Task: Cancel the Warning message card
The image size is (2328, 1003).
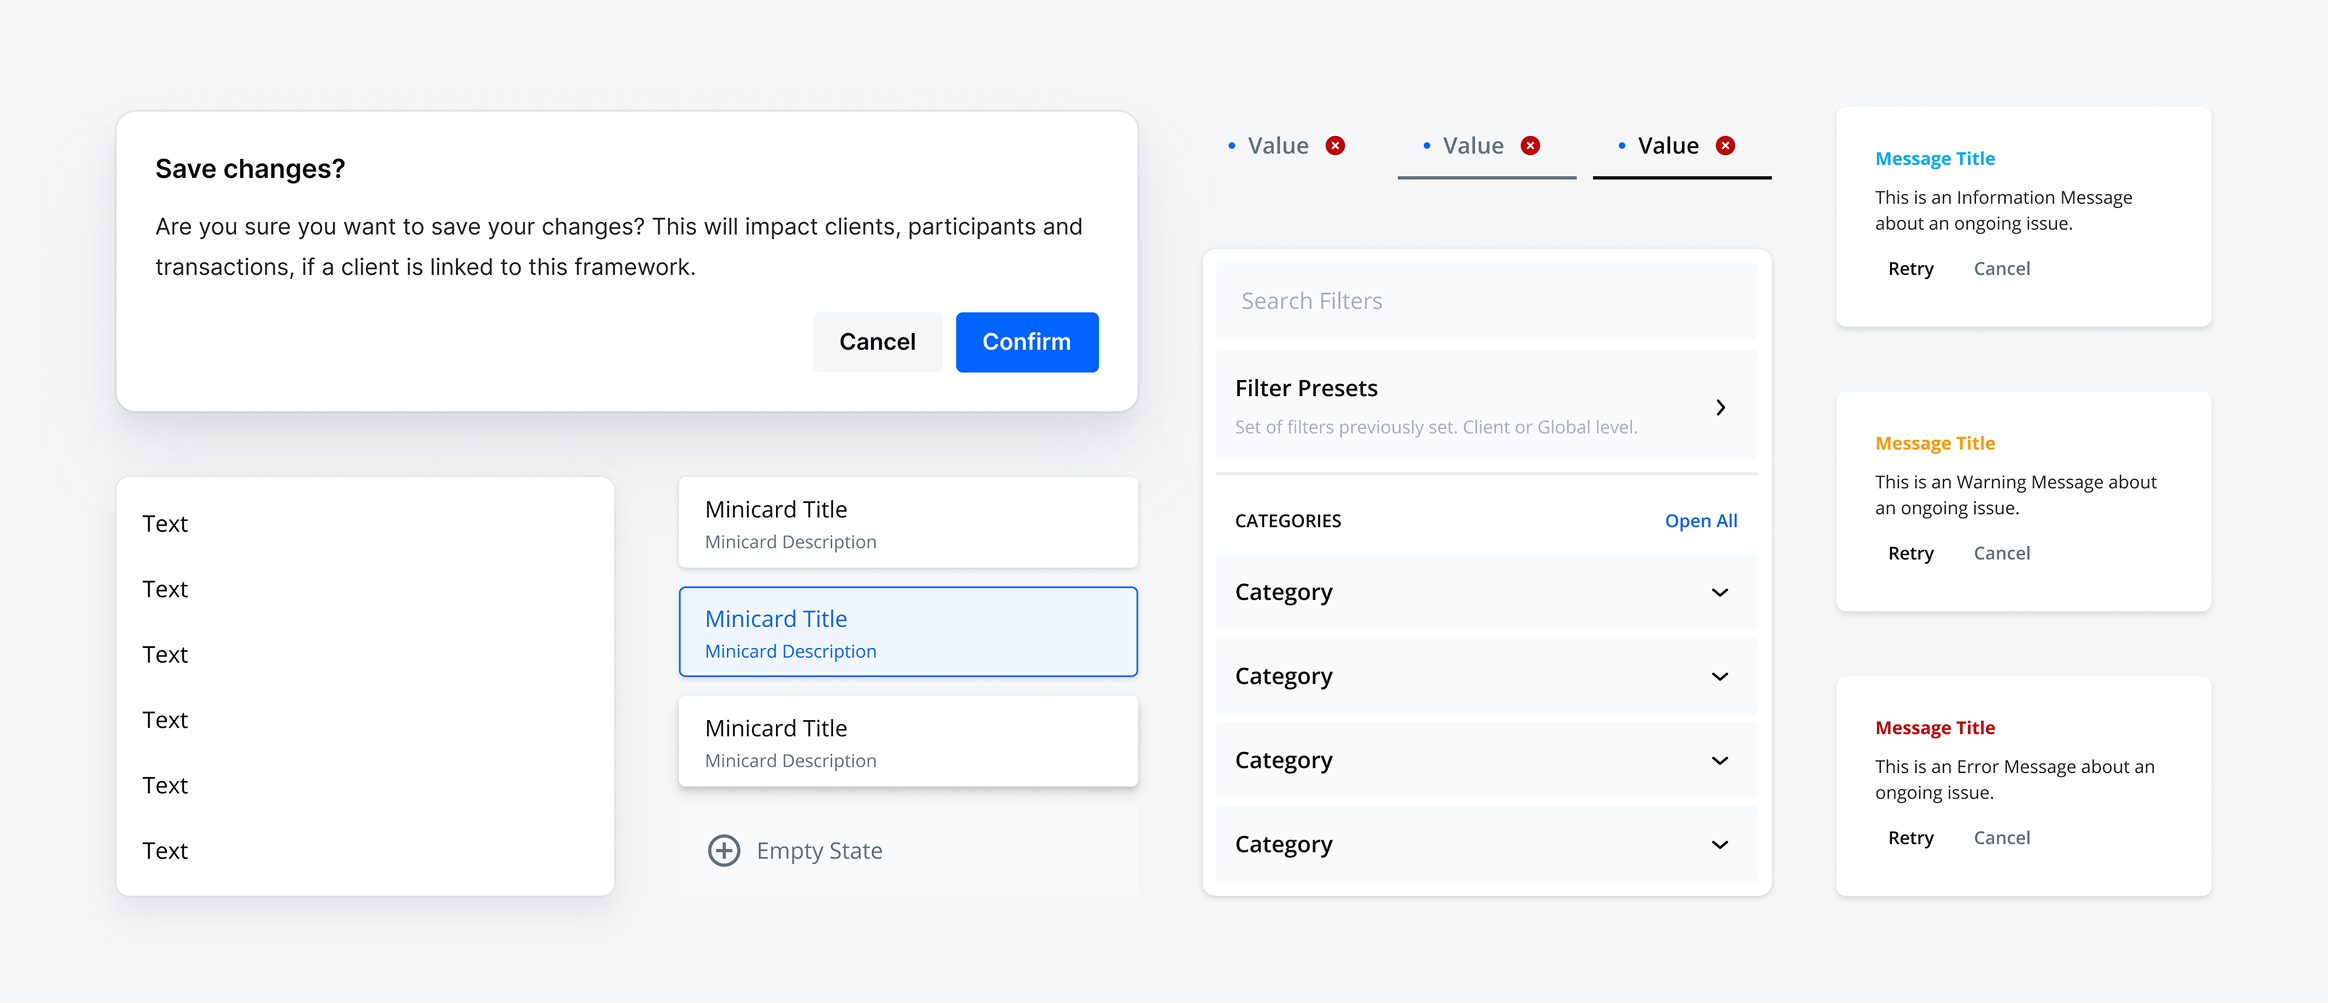Action: tap(2001, 553)
